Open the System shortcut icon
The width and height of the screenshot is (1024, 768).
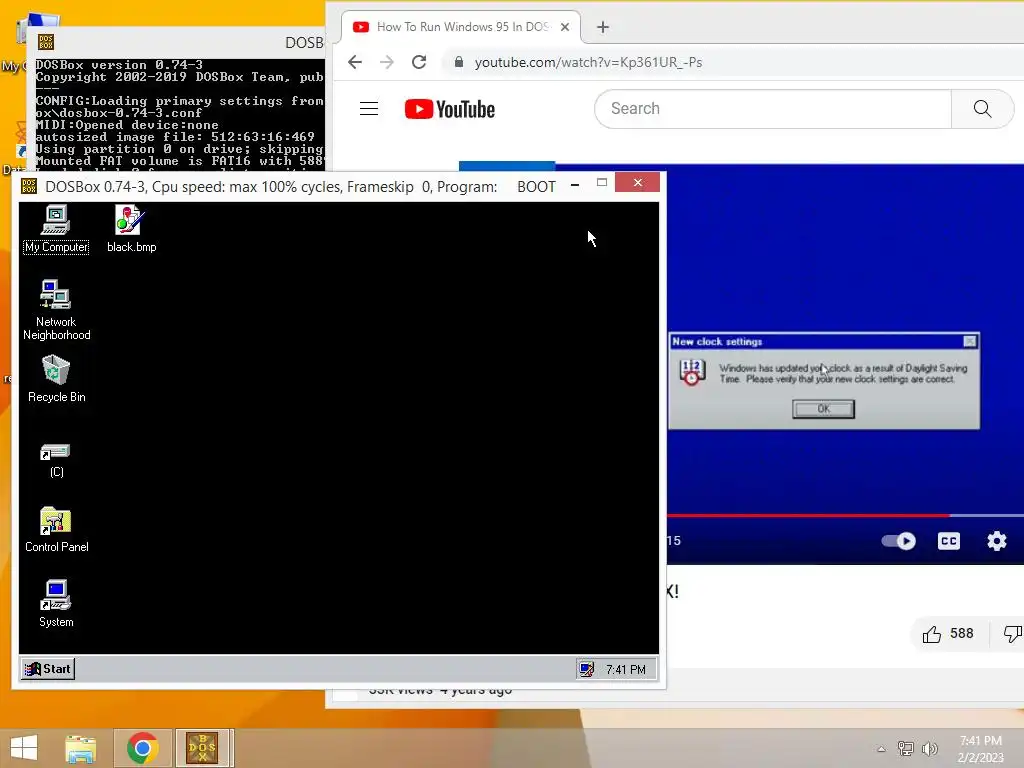[x=56, y=603]
